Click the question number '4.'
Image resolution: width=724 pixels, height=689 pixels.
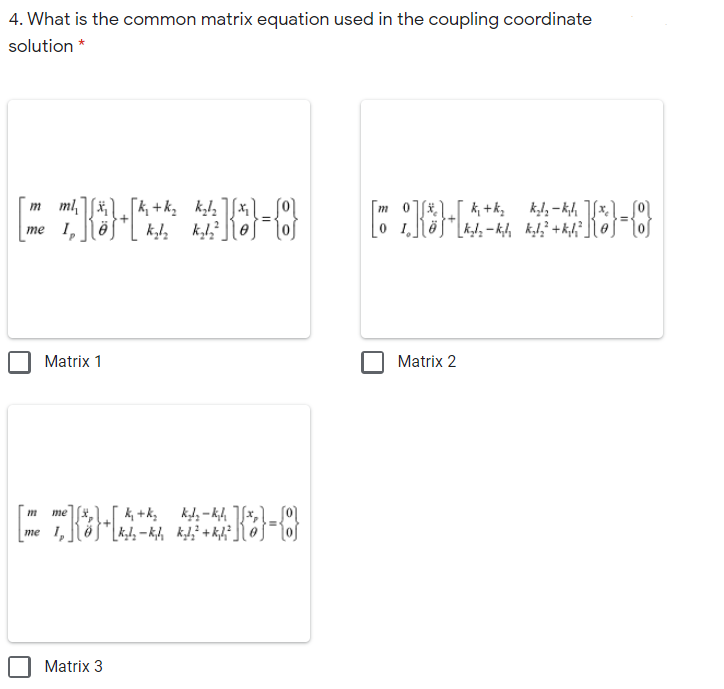coord(15,19)
